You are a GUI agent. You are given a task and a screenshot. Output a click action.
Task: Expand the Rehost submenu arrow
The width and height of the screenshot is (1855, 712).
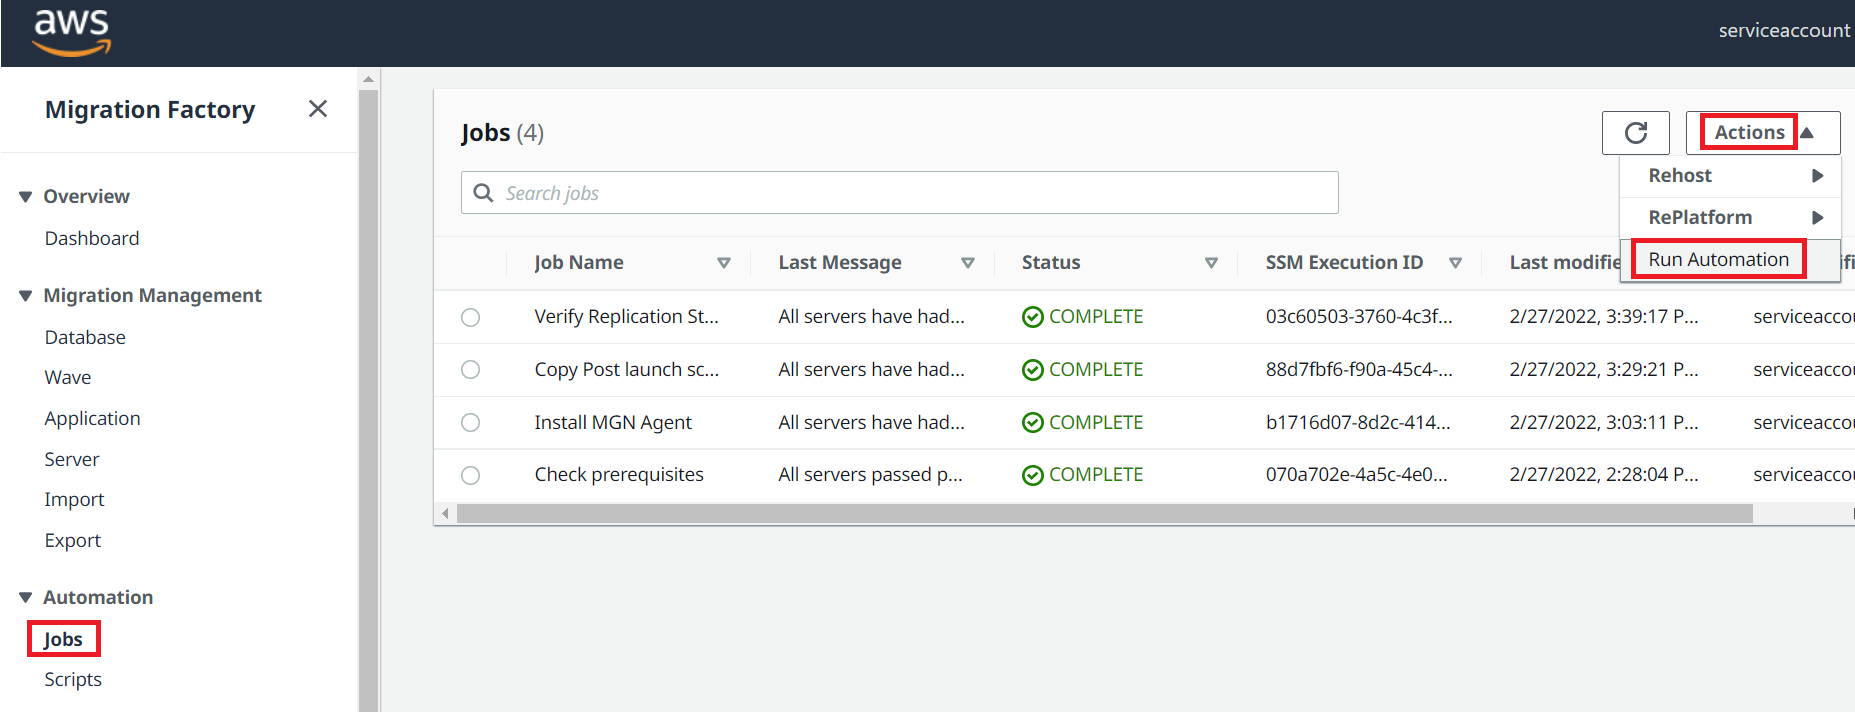(x=1818, y=176)
